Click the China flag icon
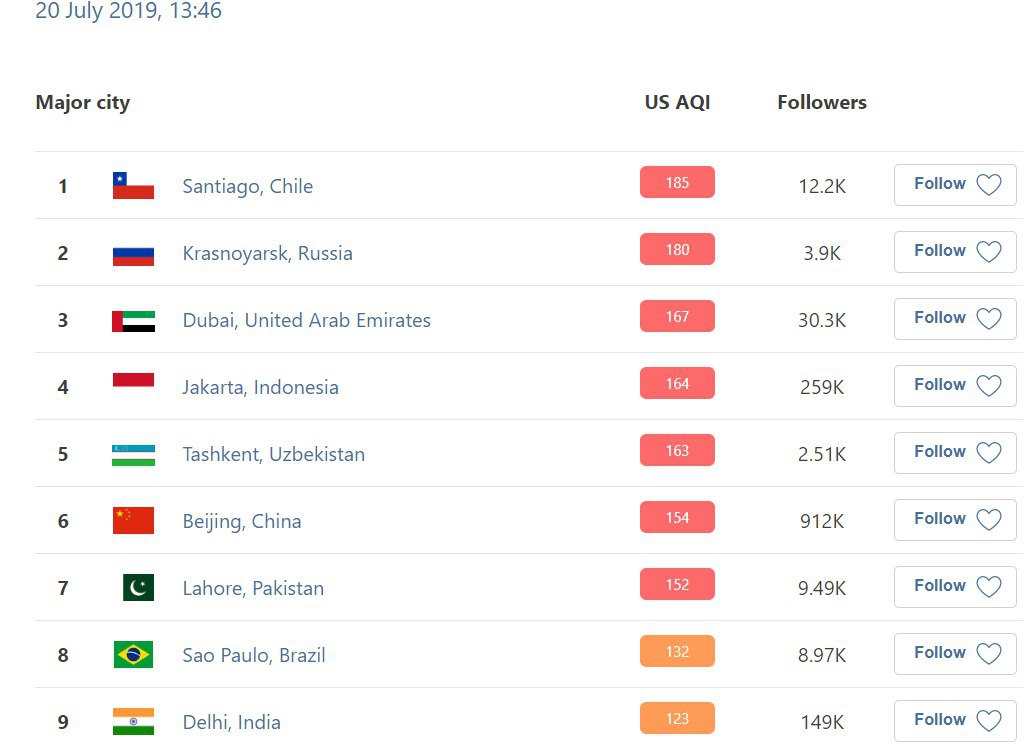 pyautogui.click(x=133, y=521)
